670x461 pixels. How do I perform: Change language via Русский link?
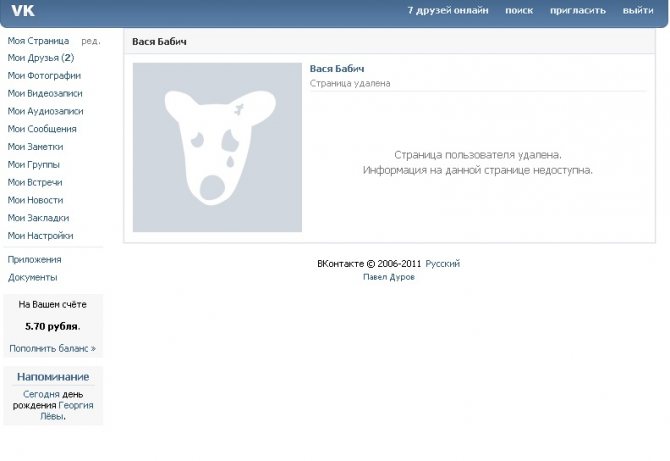(x=443, y=264)
